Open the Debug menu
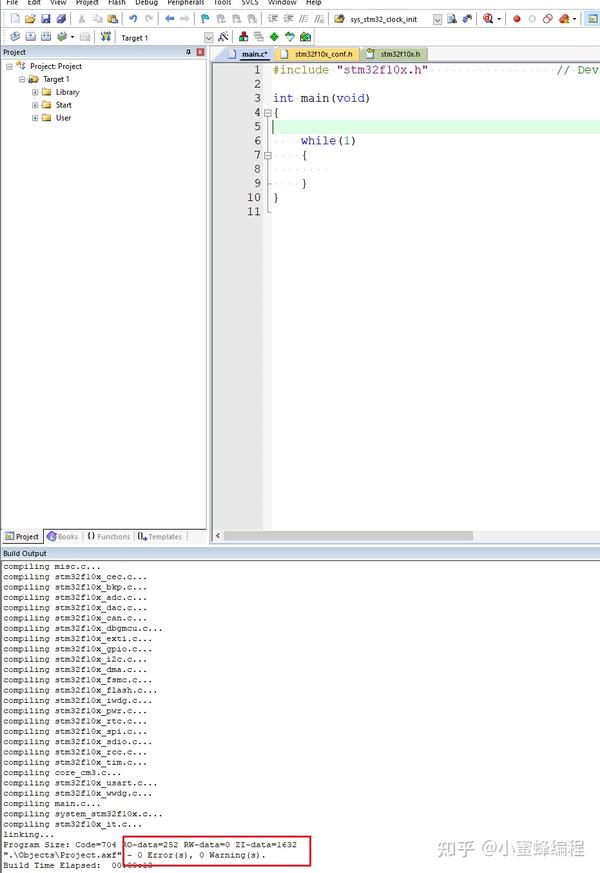 click(x=146, y=2)
